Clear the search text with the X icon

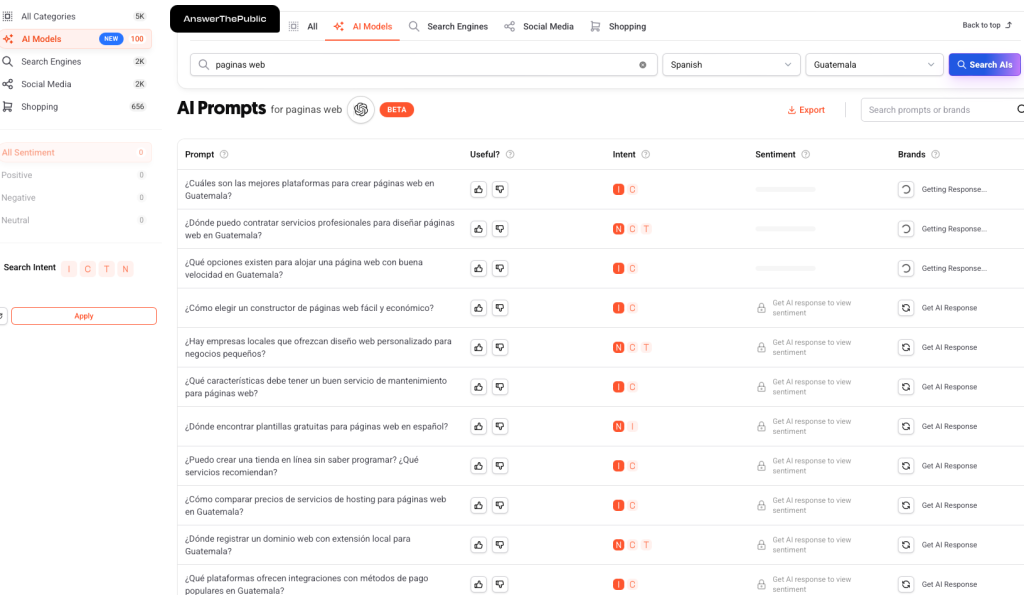pos(643,65)
